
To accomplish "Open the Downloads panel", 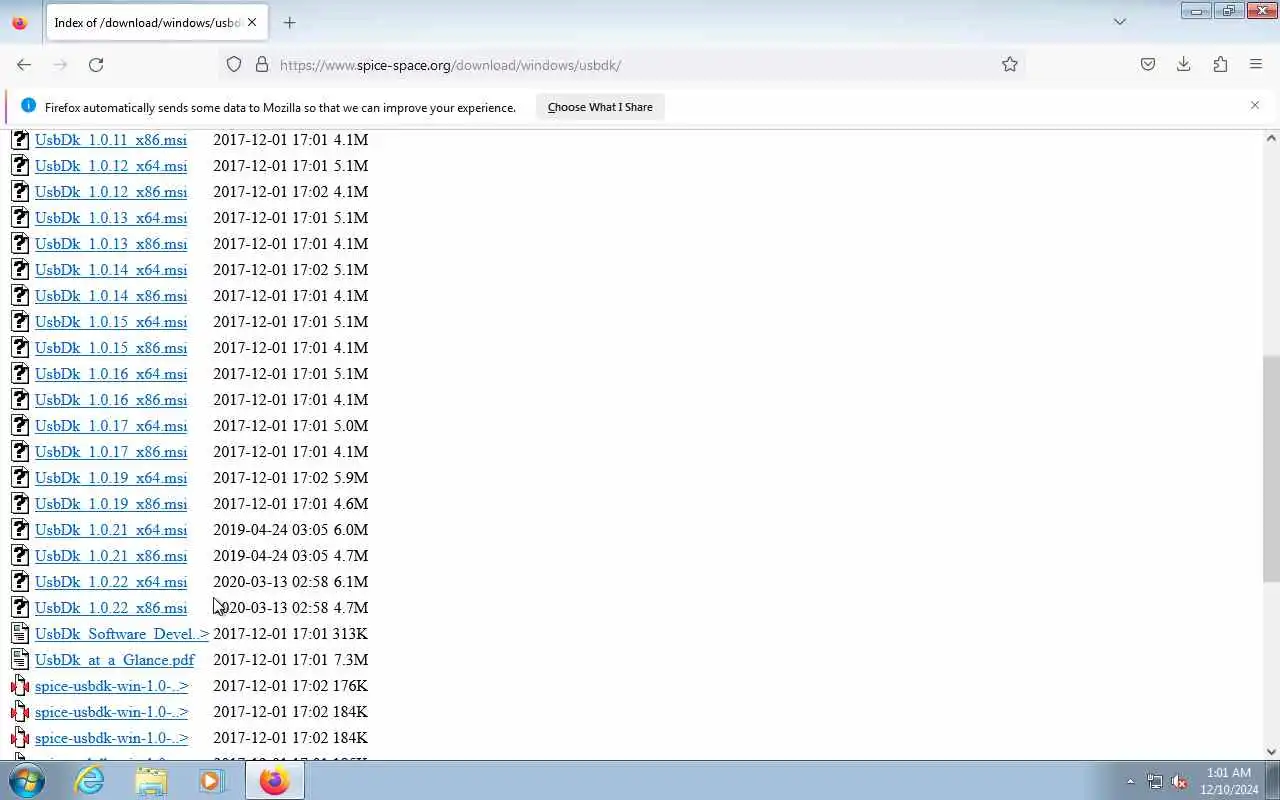I will (x=1184, y=64).
